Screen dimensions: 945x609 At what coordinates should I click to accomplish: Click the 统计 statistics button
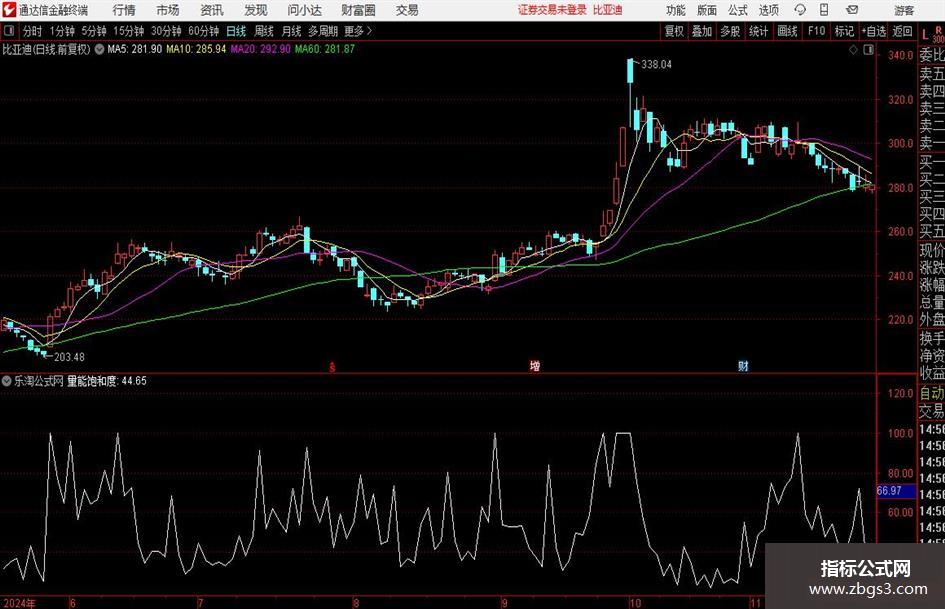click(x=758, y=31)
